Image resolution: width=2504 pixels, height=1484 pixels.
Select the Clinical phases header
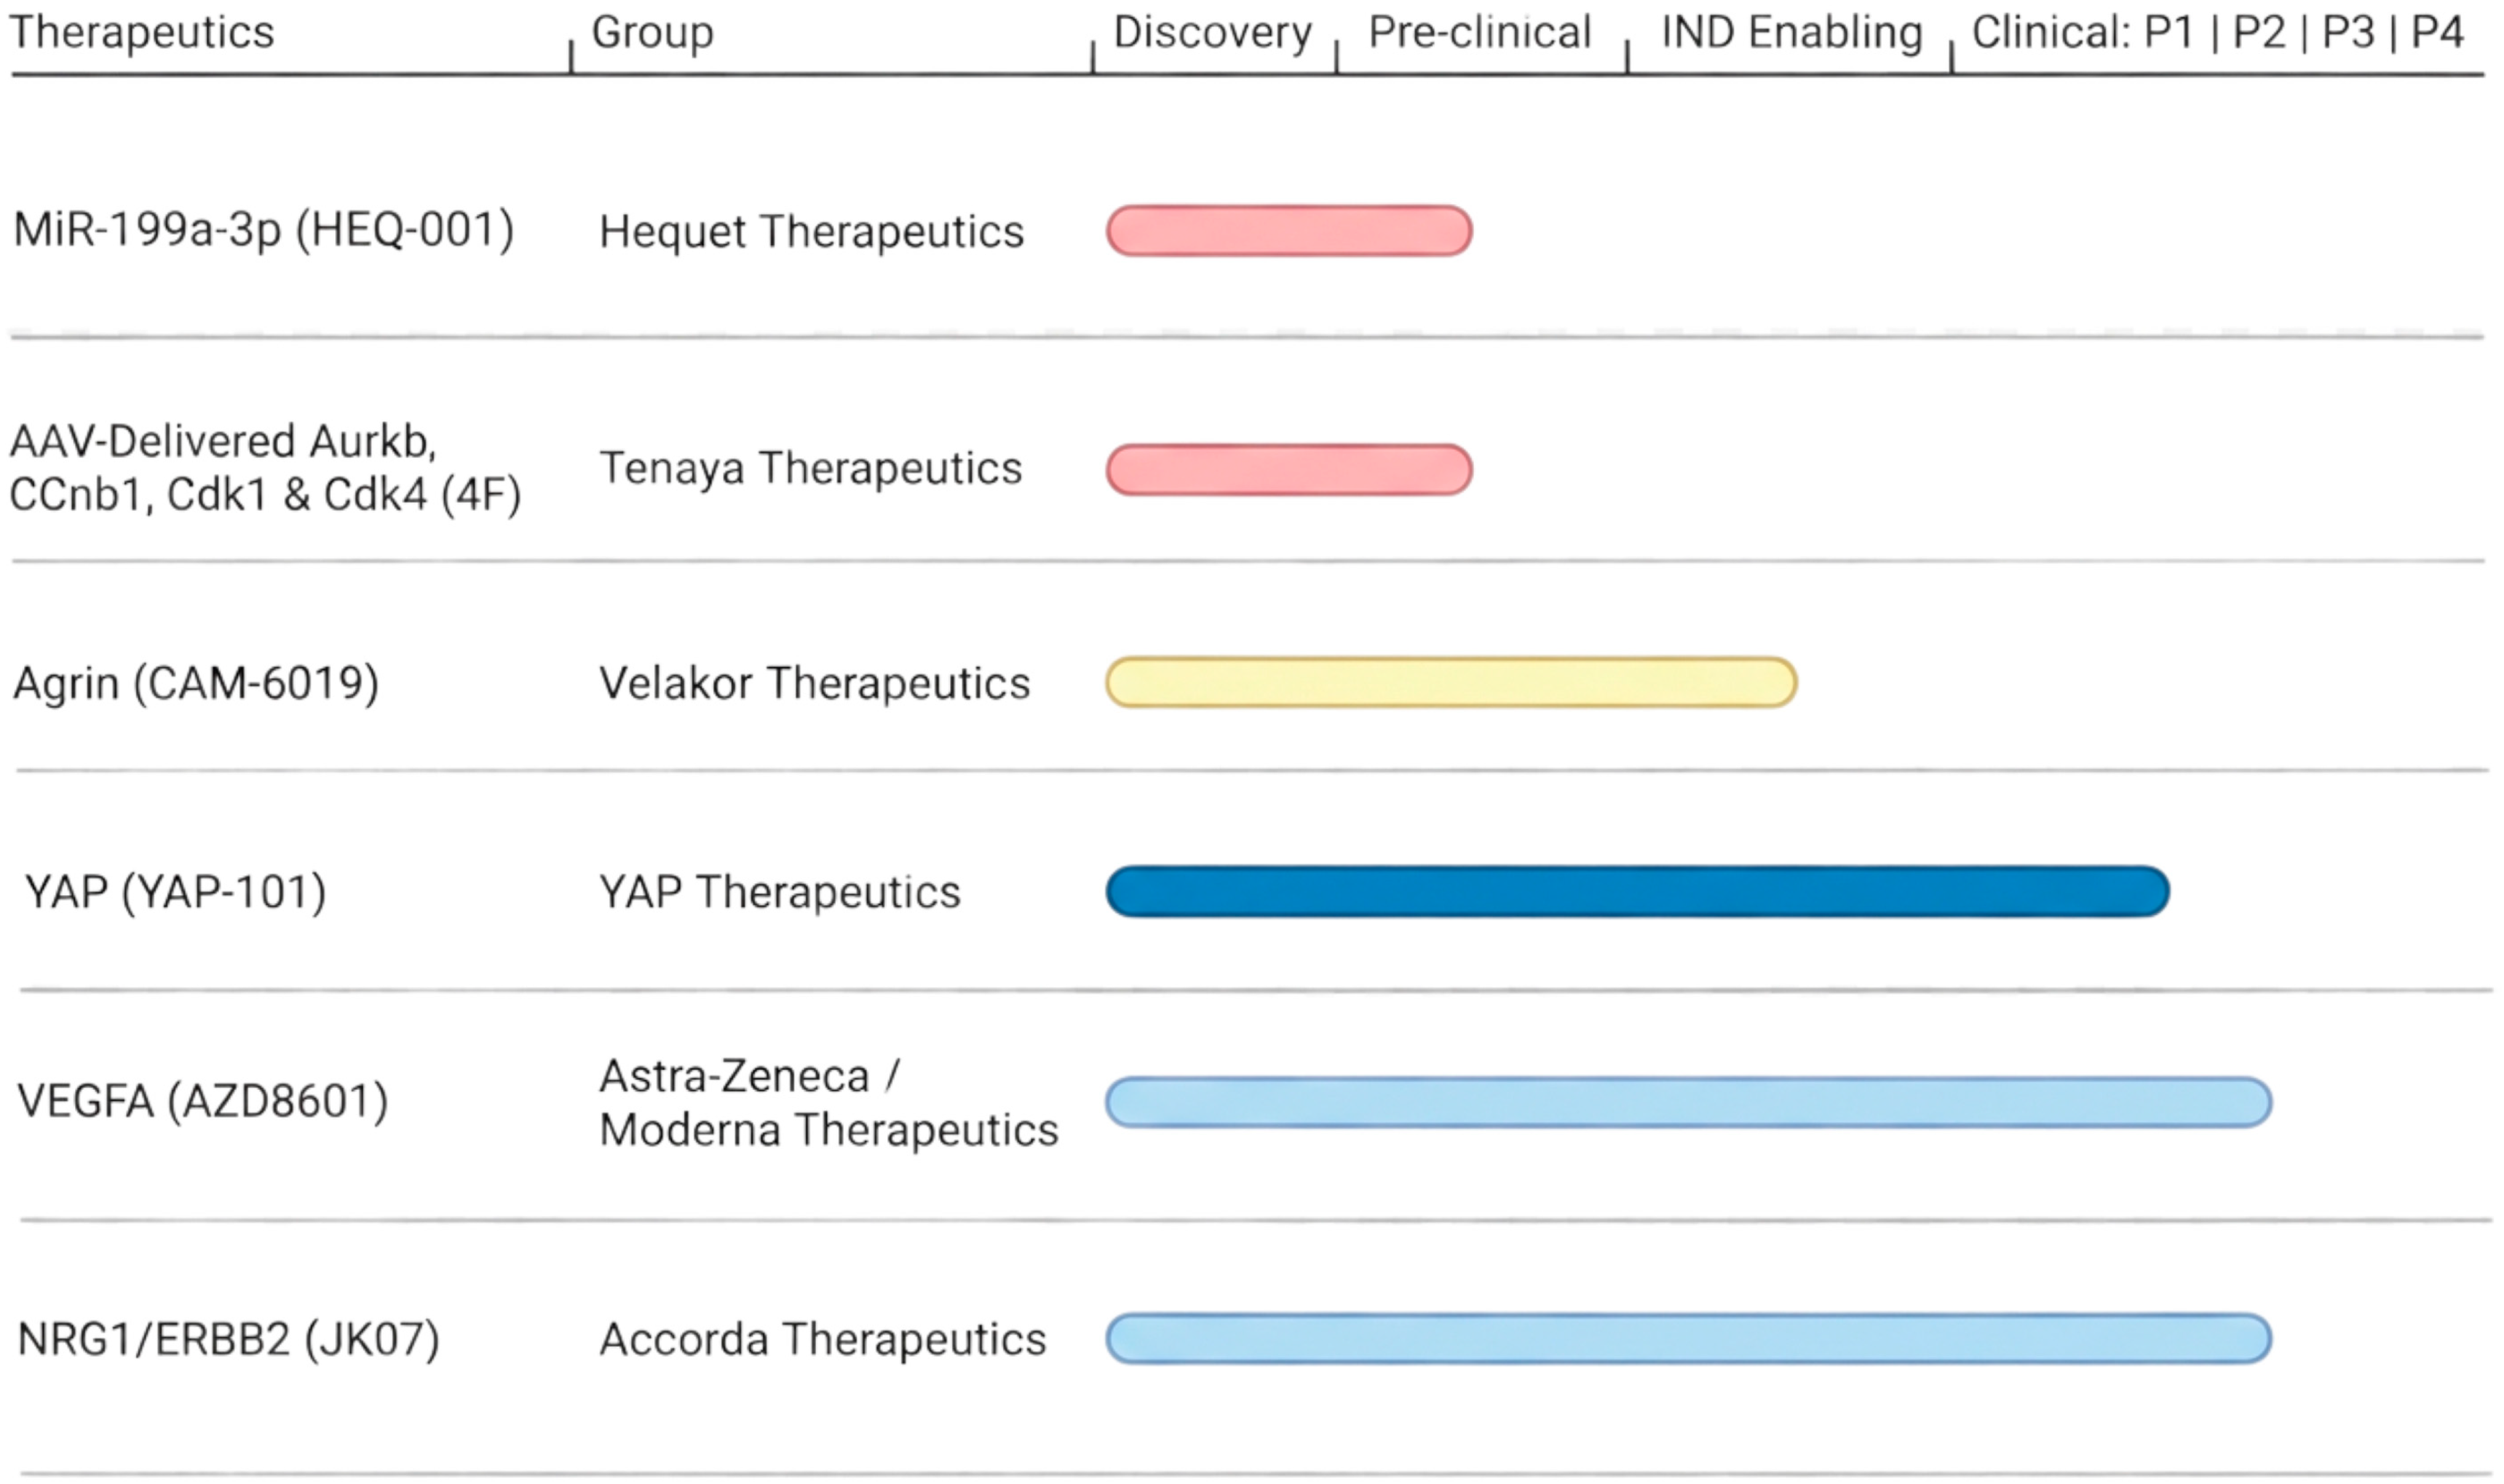point(2216,32)
